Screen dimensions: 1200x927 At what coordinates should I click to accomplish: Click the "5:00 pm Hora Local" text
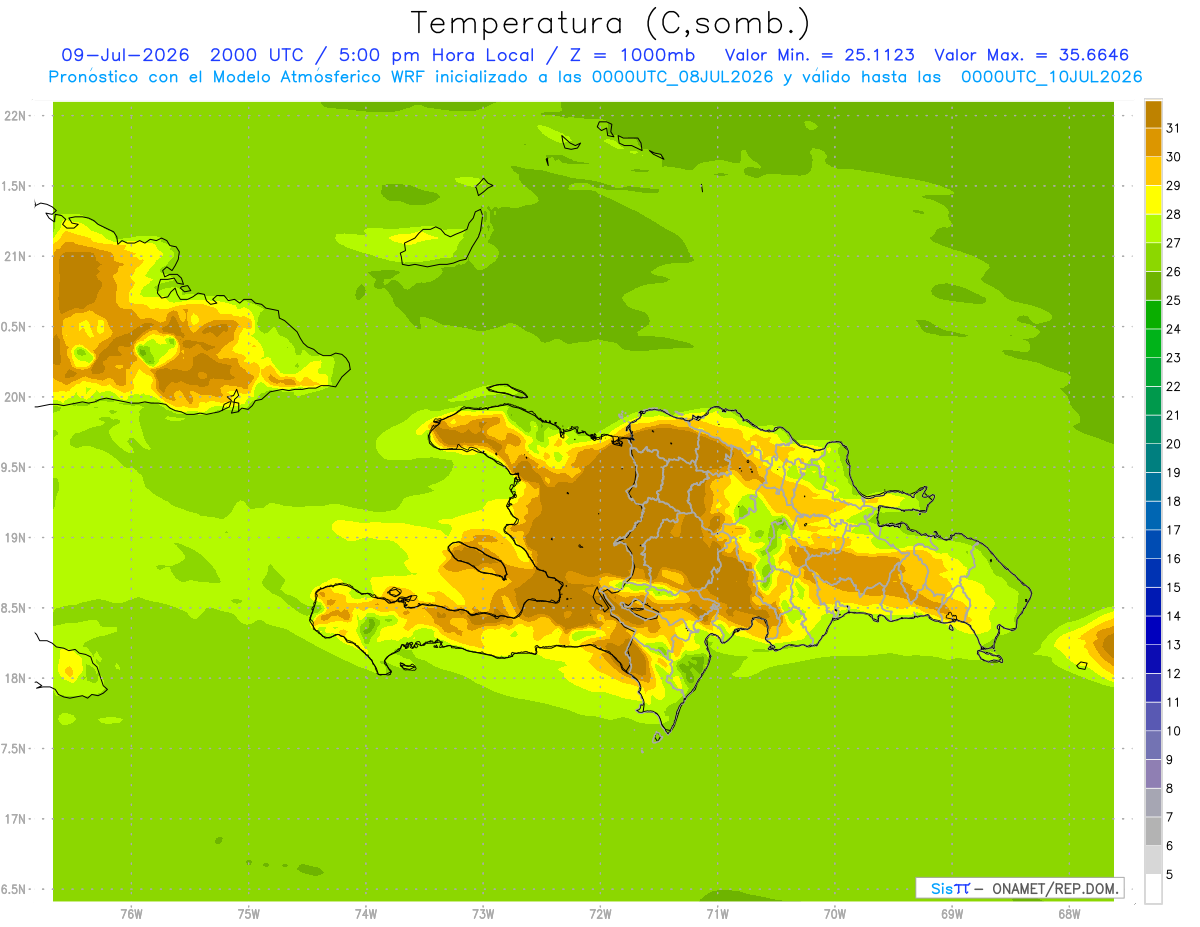click(436, 55)
